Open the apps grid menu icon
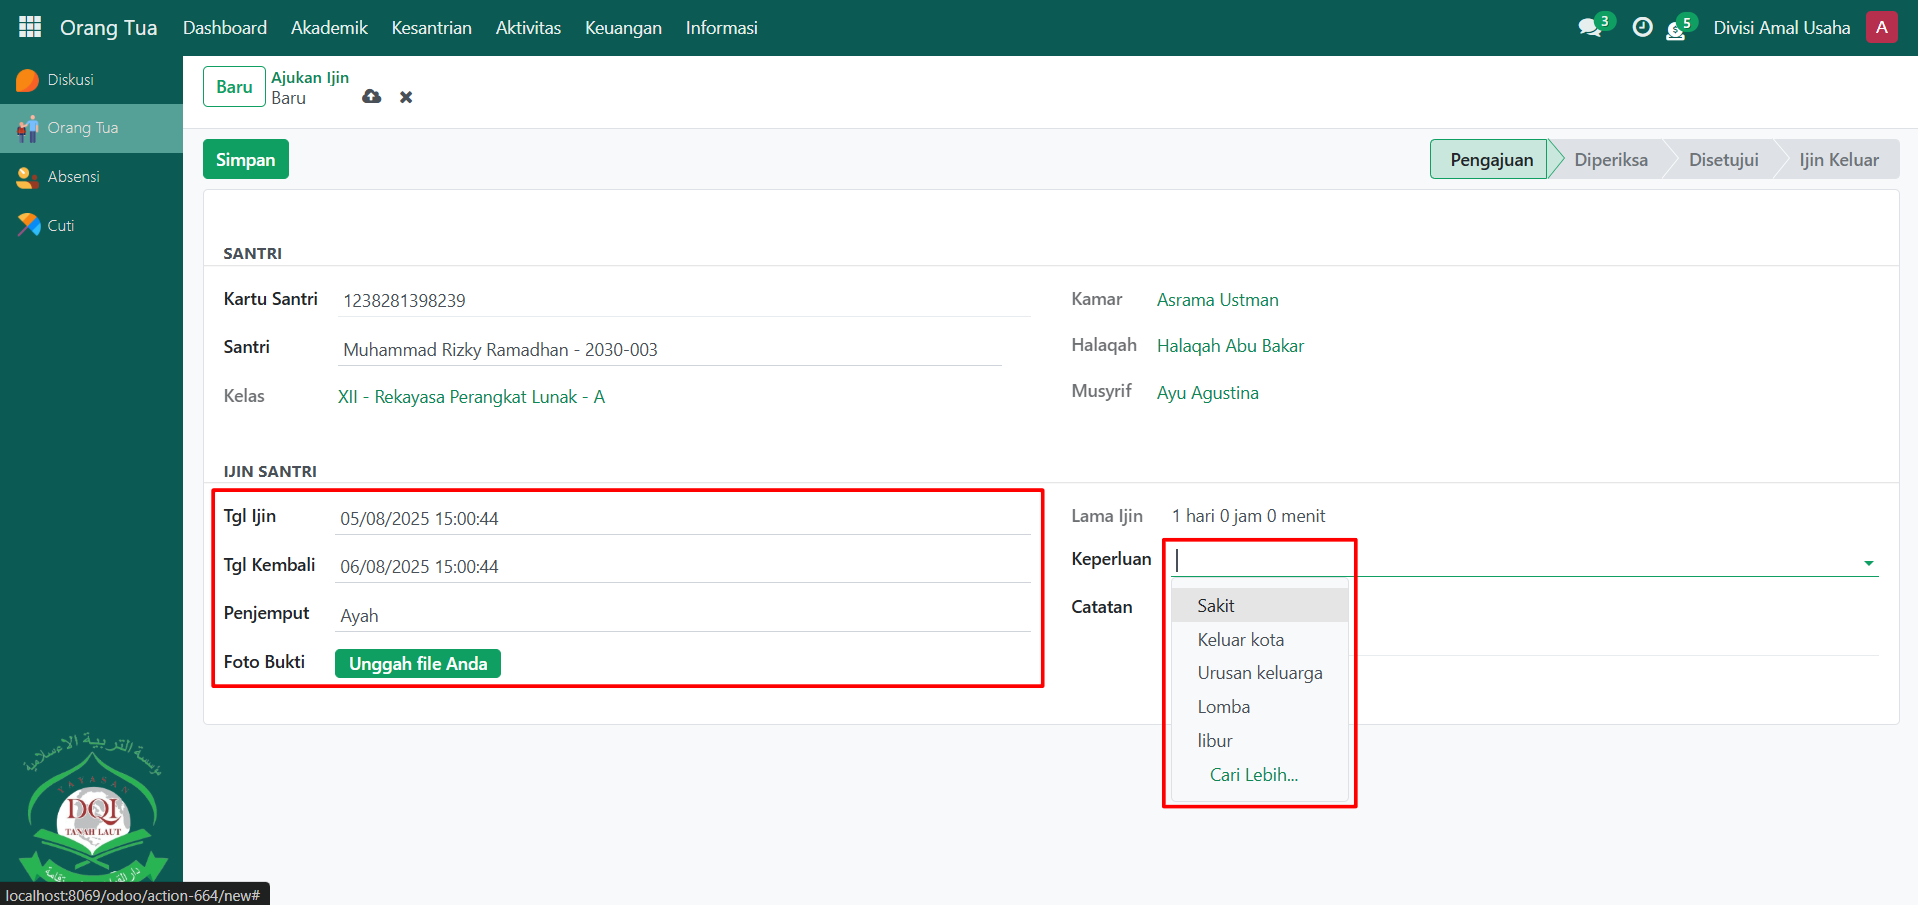 point(30,27)
